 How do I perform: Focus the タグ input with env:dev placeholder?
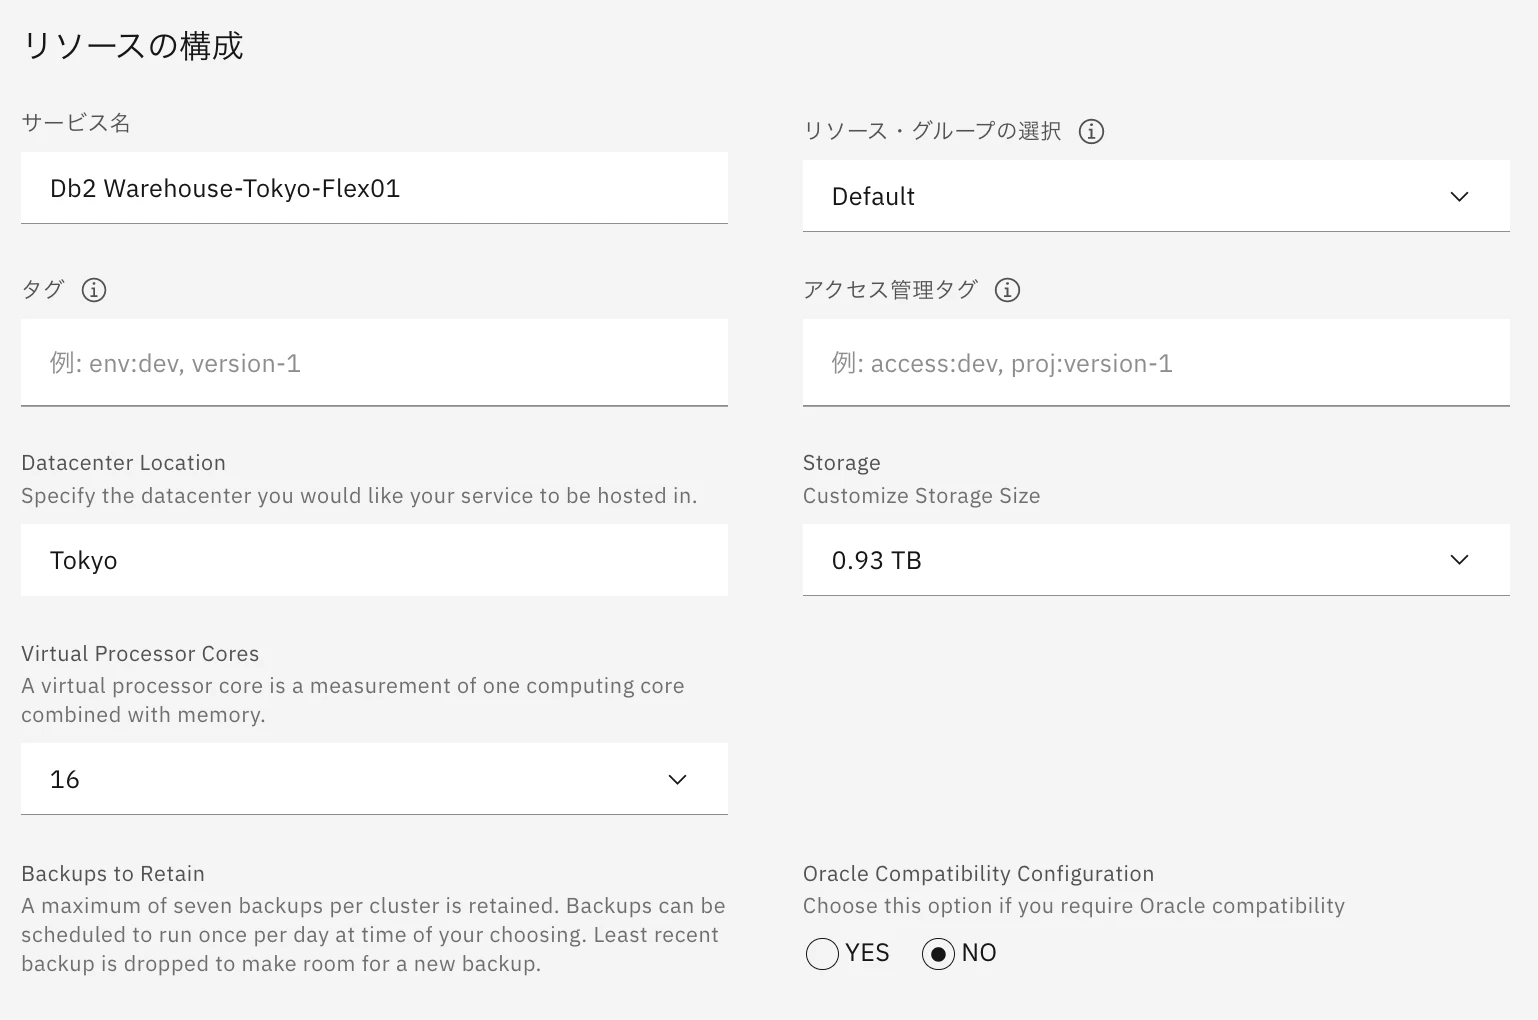374,363
